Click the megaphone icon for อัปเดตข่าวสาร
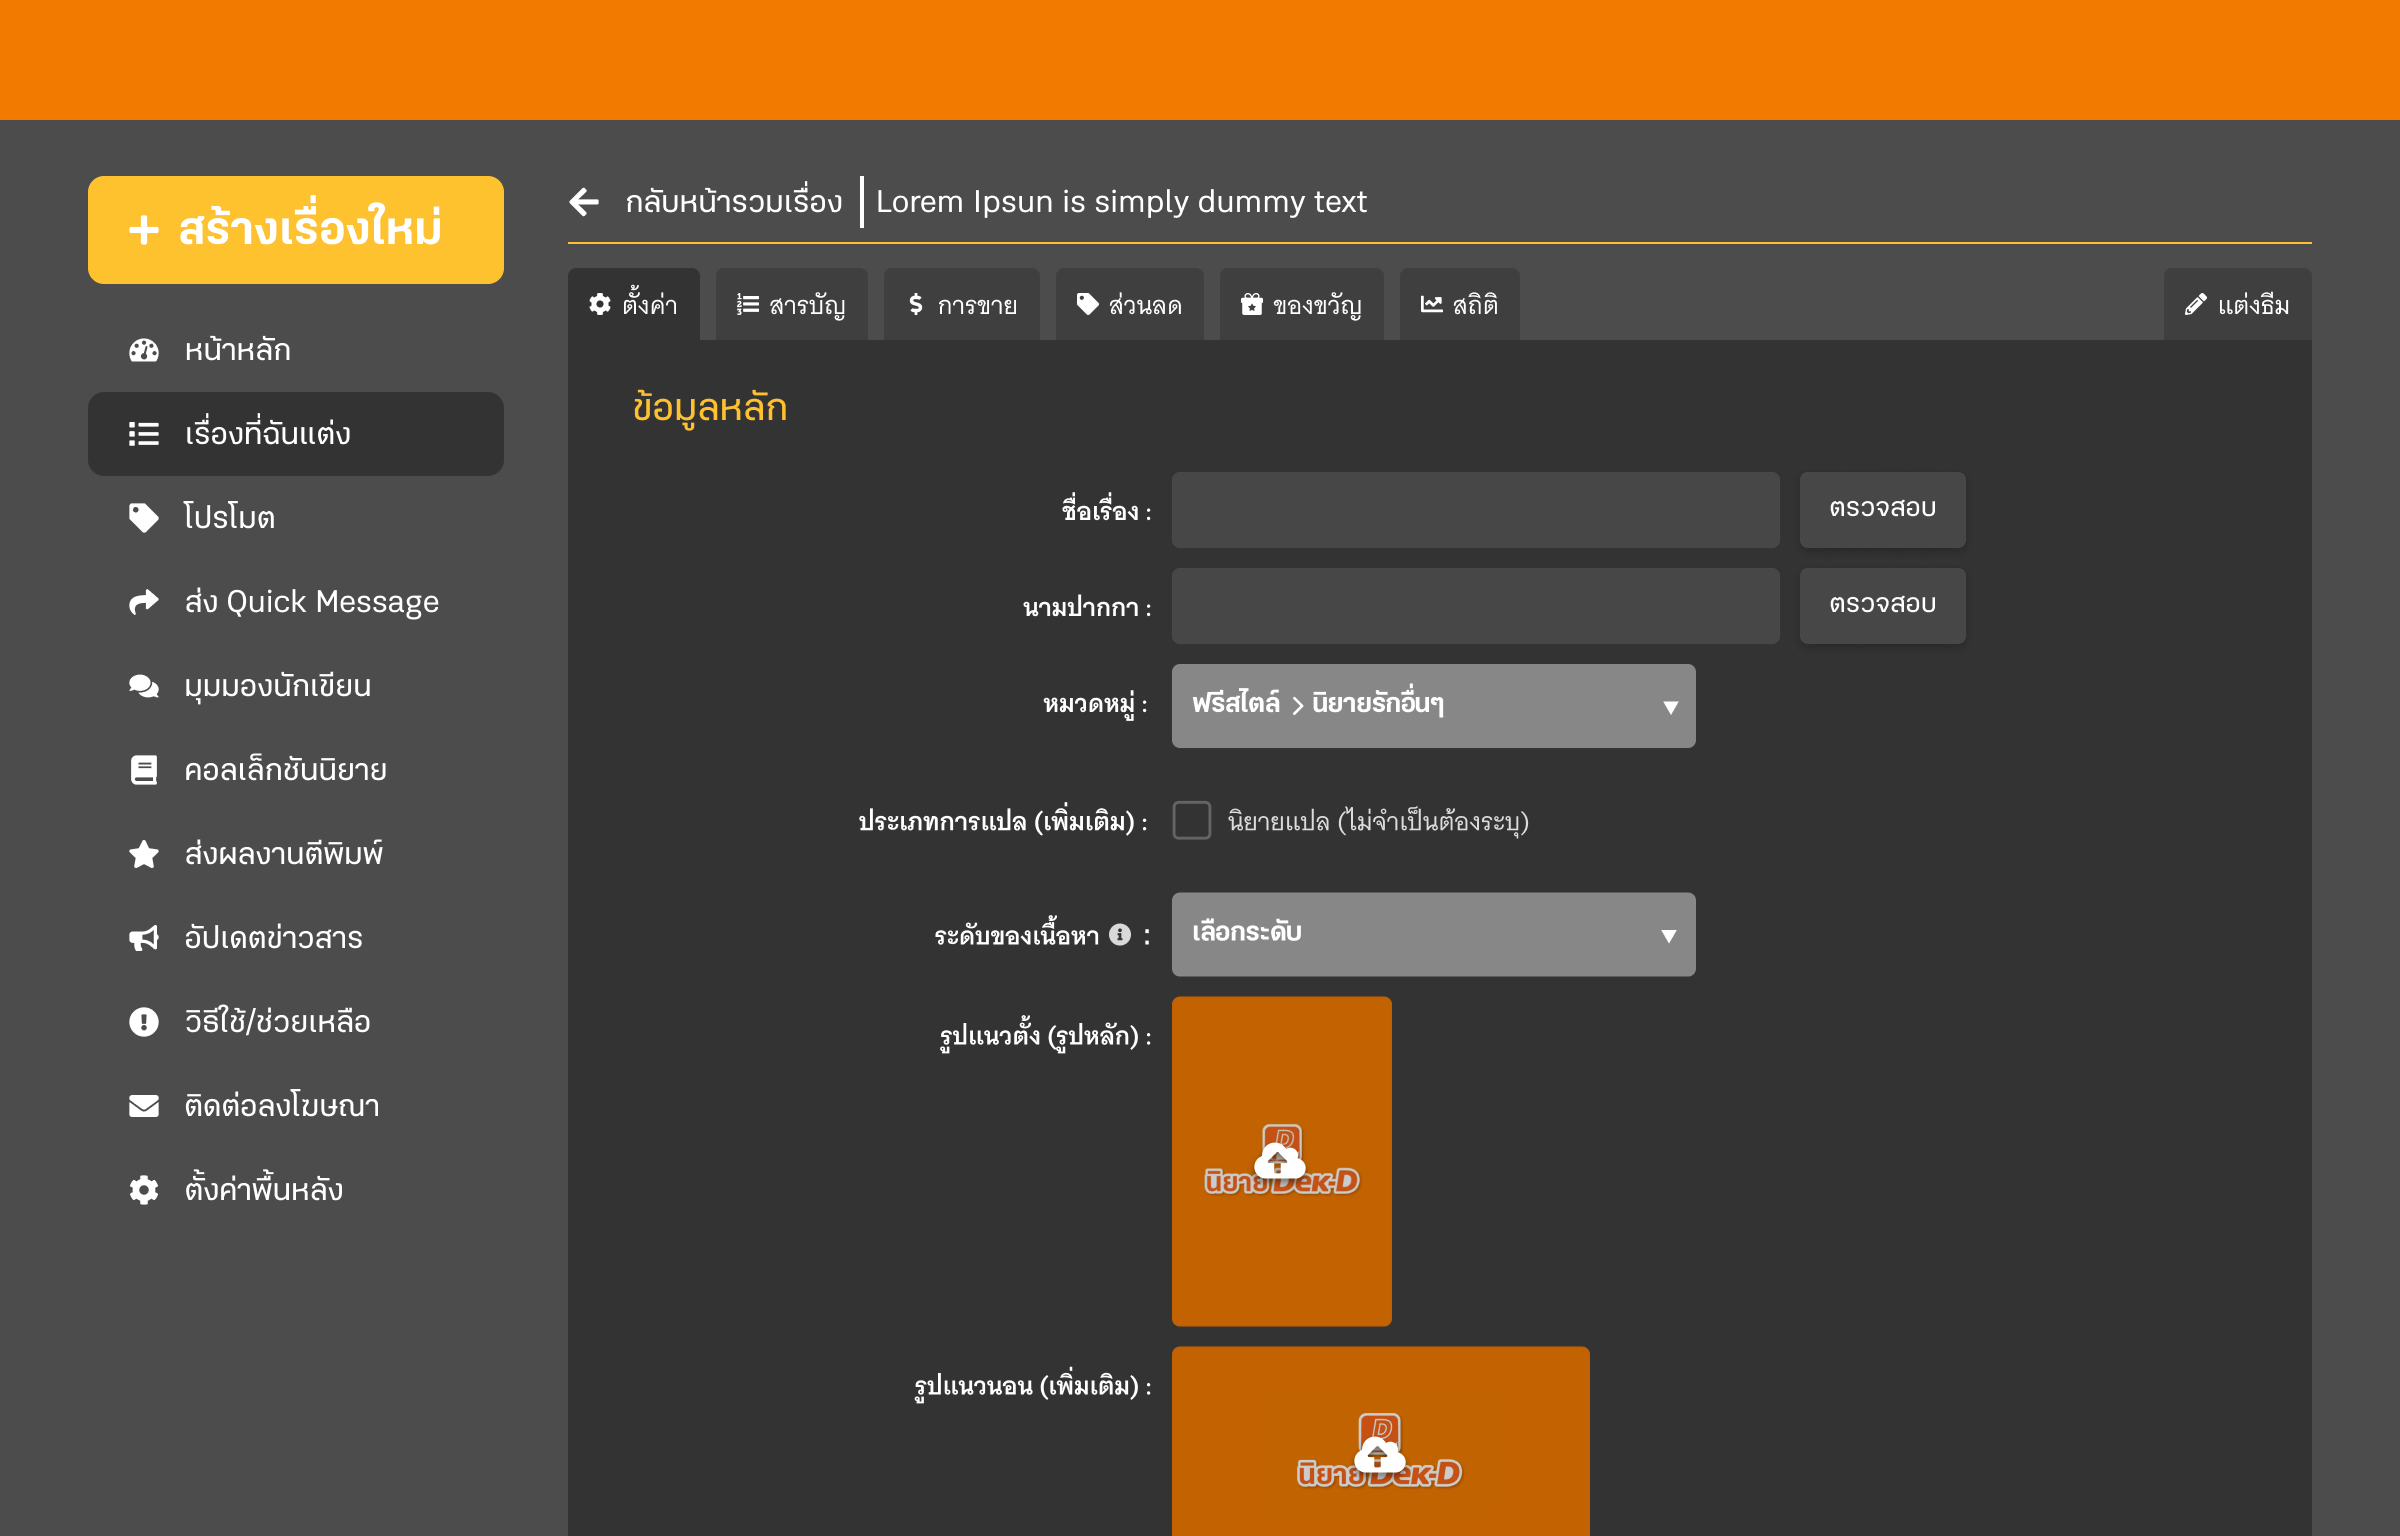The height and width of the screenshot is (1536, 2400). click(144, 938)
